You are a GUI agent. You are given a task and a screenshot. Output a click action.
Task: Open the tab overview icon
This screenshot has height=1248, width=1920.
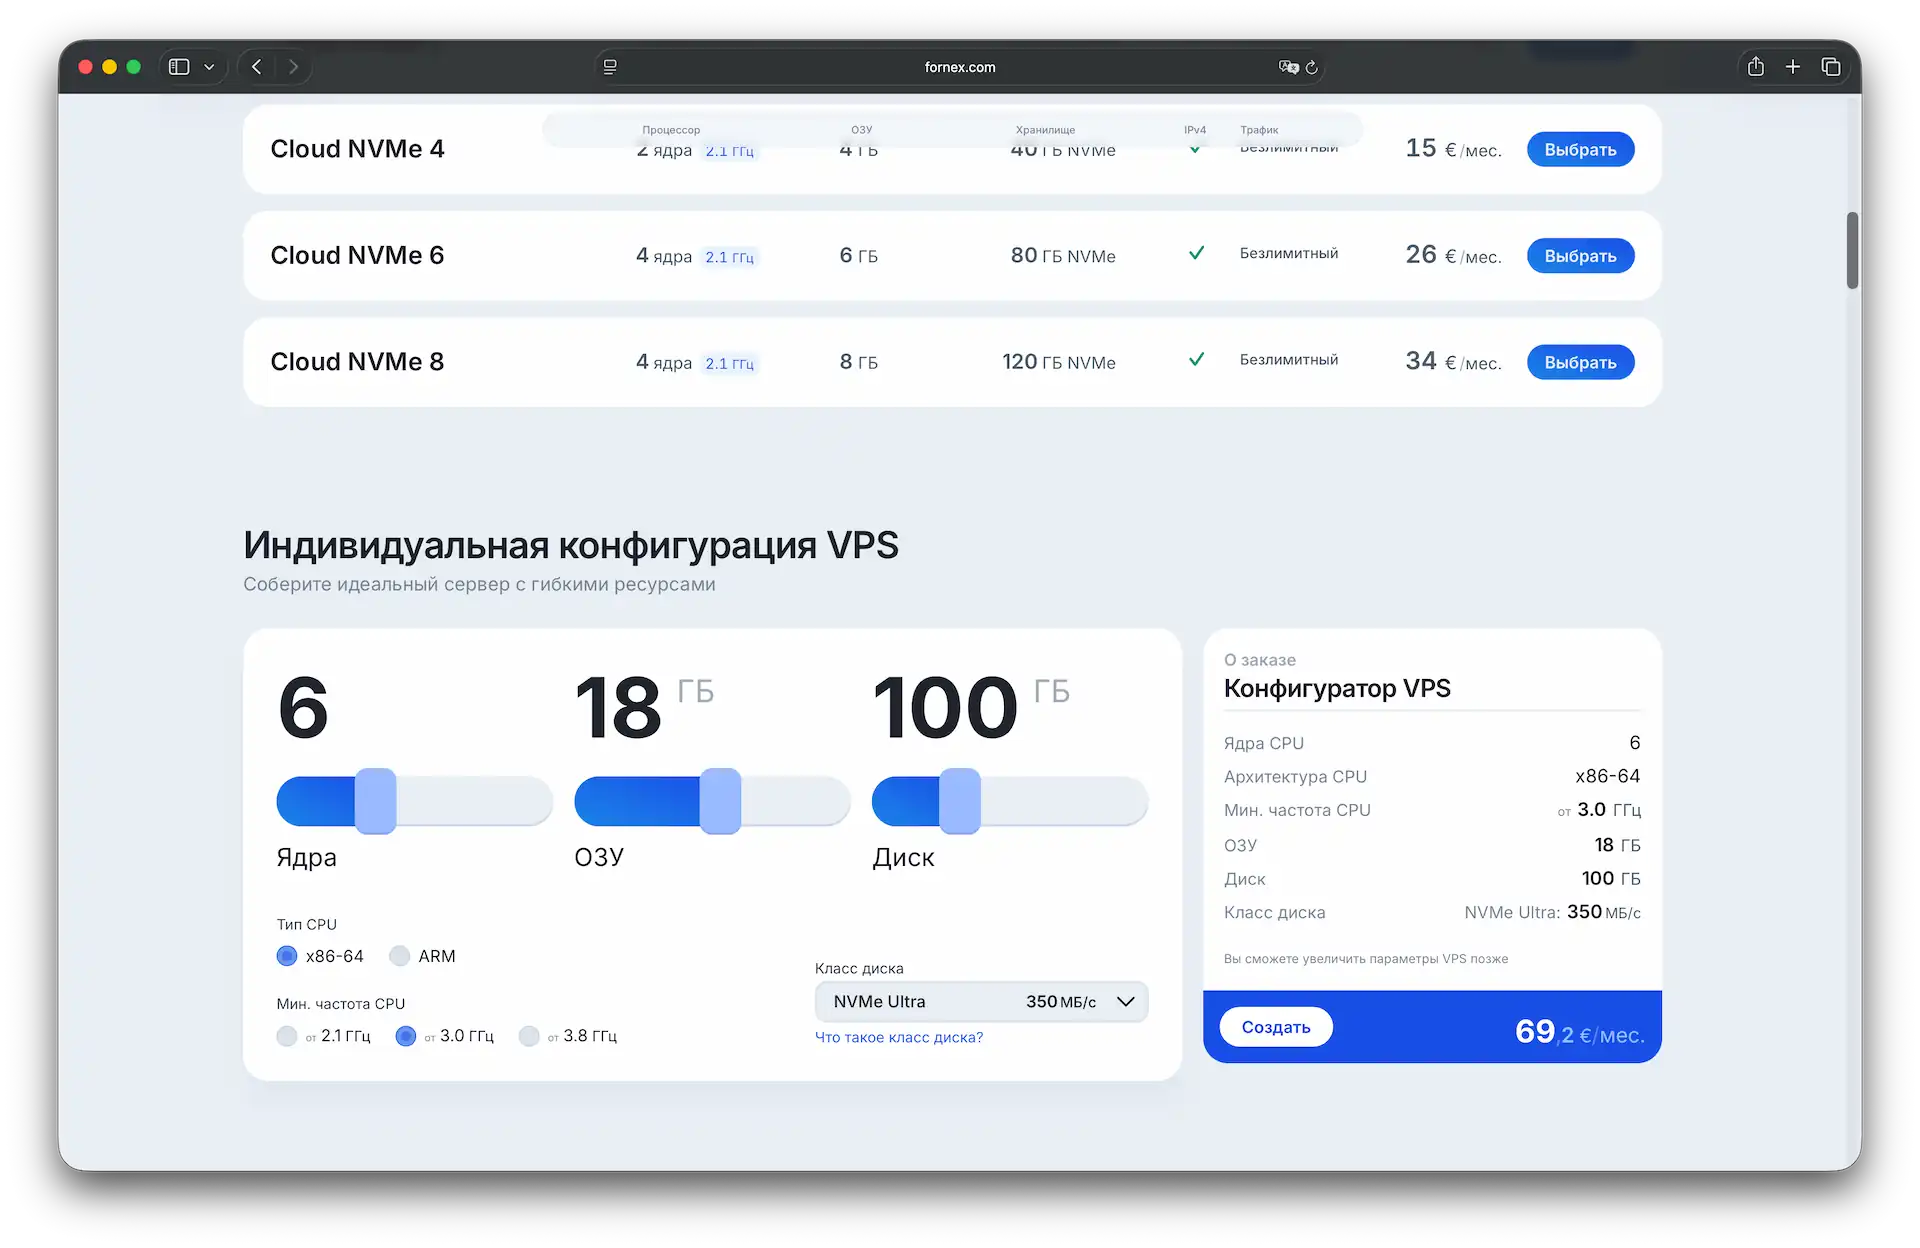pyautogui.click(x=1832, y=66)
